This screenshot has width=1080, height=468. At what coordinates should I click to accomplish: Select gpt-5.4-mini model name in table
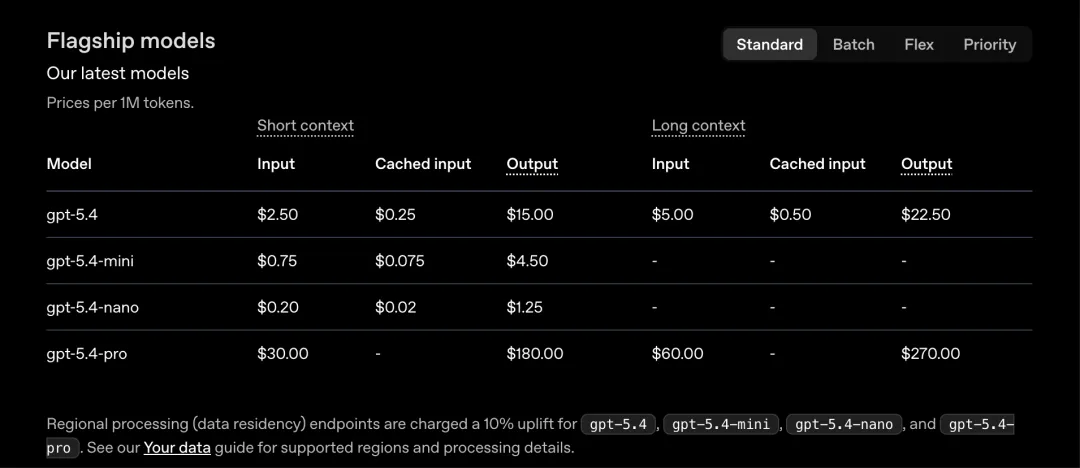click(x=90, y=261)
